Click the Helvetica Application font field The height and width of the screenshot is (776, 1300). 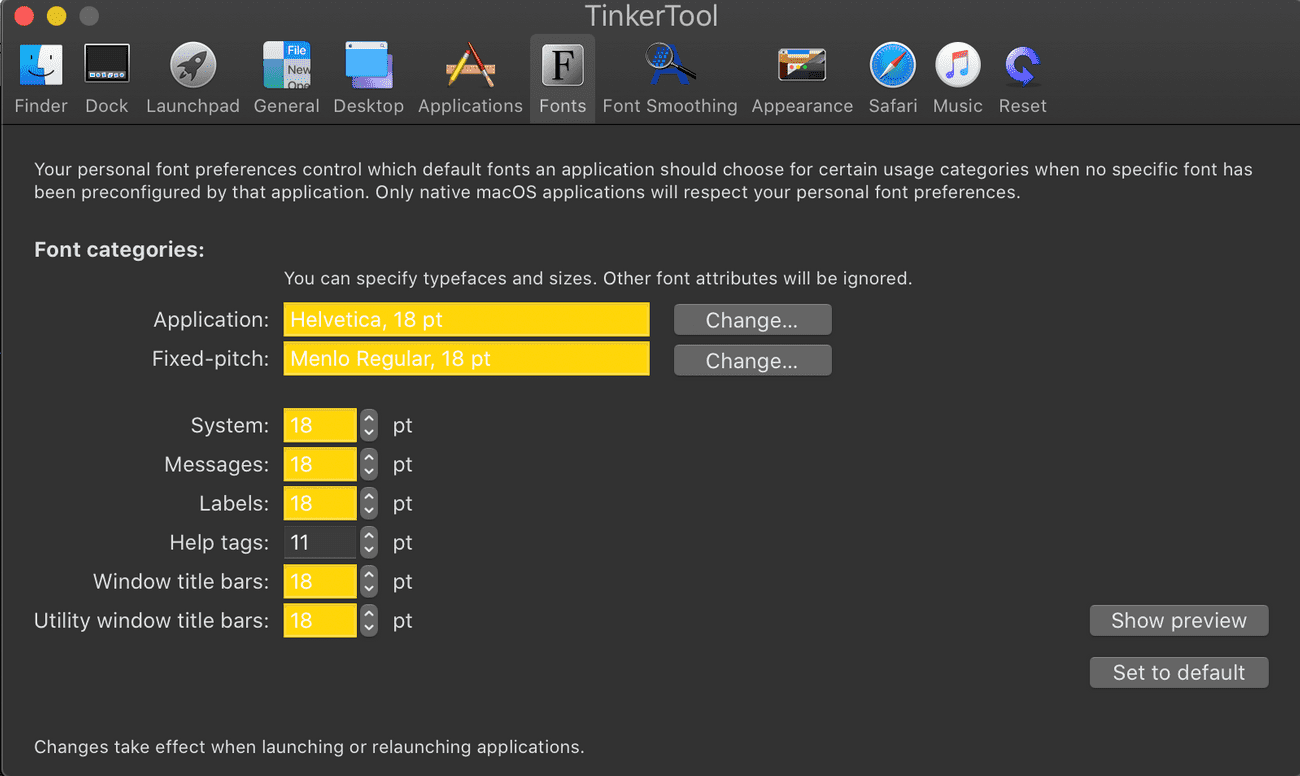pyautogui.click(x=466, y=319)
